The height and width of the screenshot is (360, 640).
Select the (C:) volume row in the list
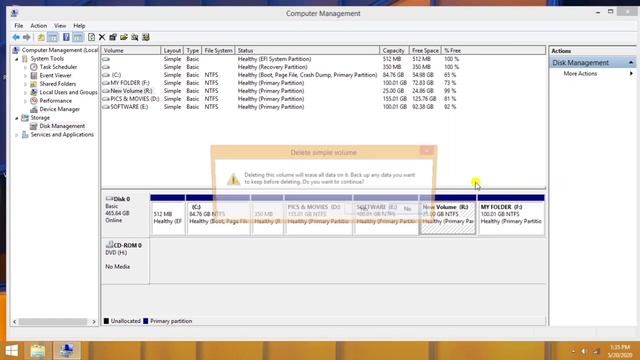pyautogui.click(x=280, y=75)
